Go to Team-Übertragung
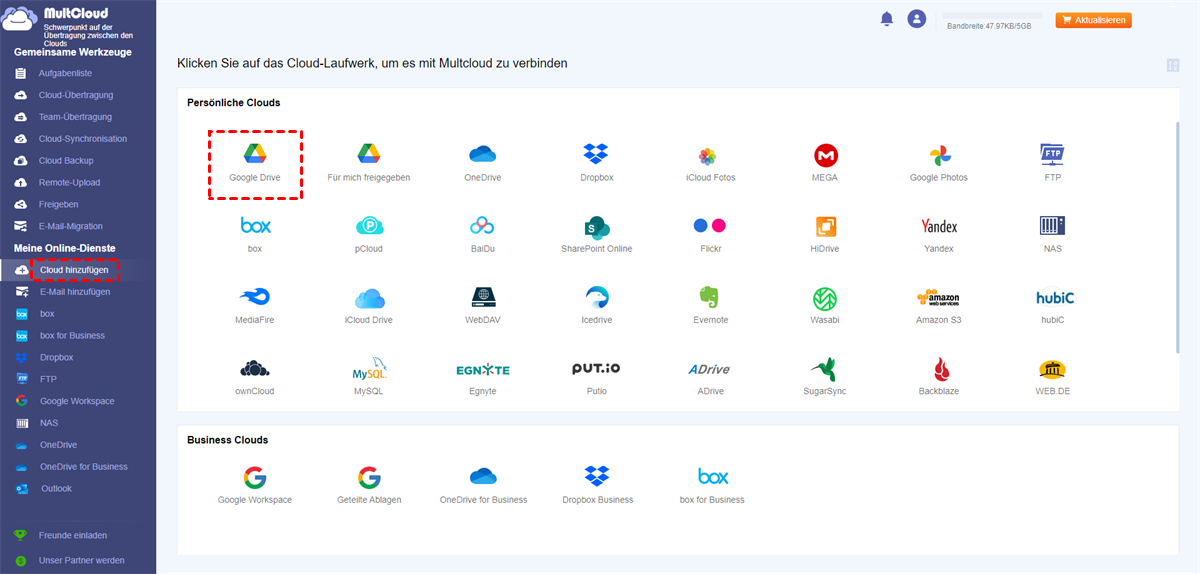Viewport: 1200px width, 574px height. (x=77, y=117)
